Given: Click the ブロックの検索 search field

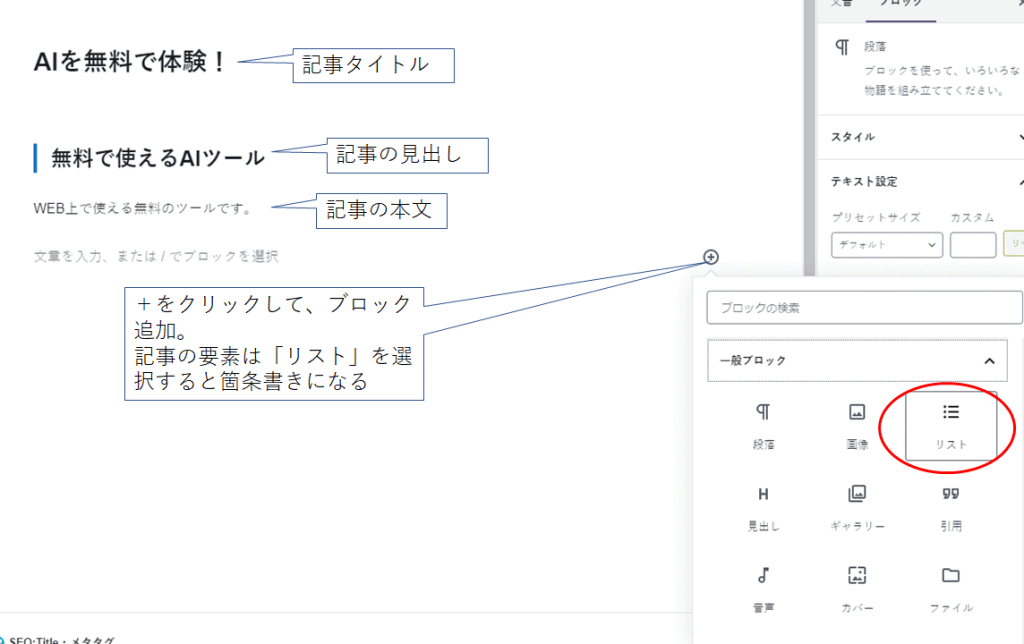Looking at the screenshot, I should pyautogui.click(x=864, y=308).
